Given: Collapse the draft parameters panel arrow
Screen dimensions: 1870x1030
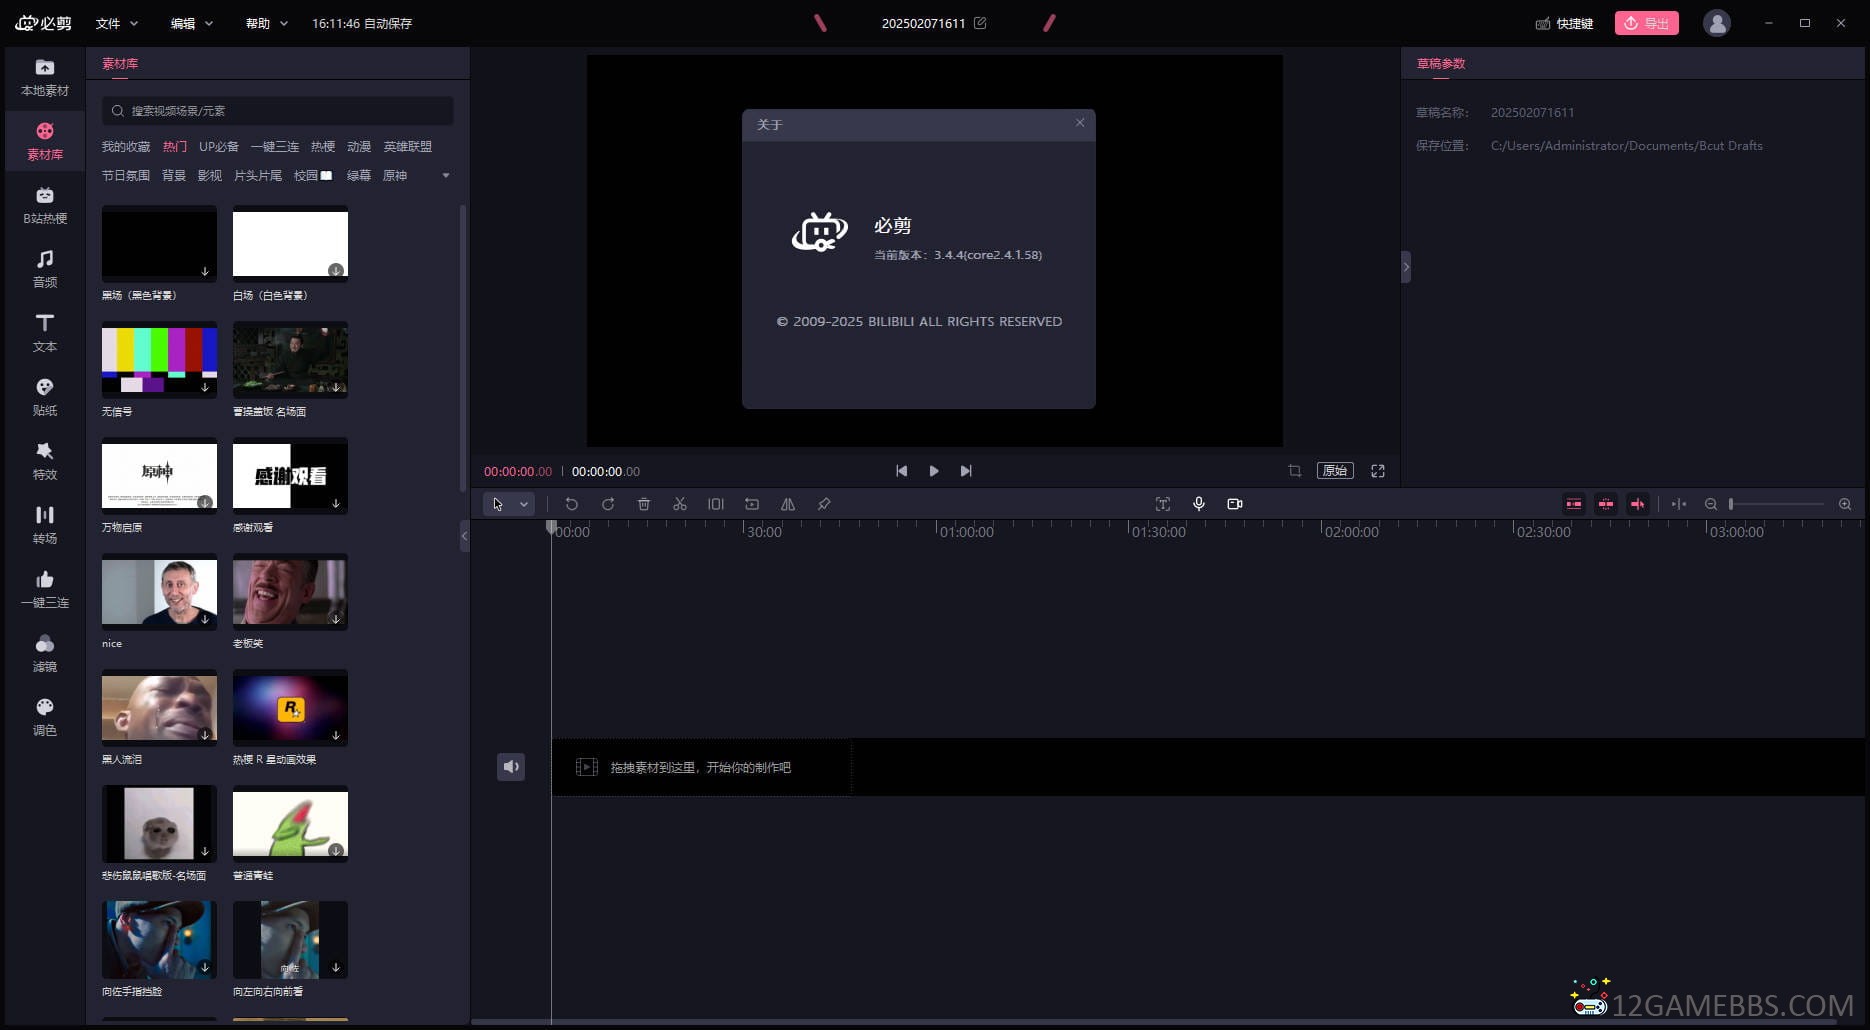Looking at the screenshot, I should [1406, 267].
